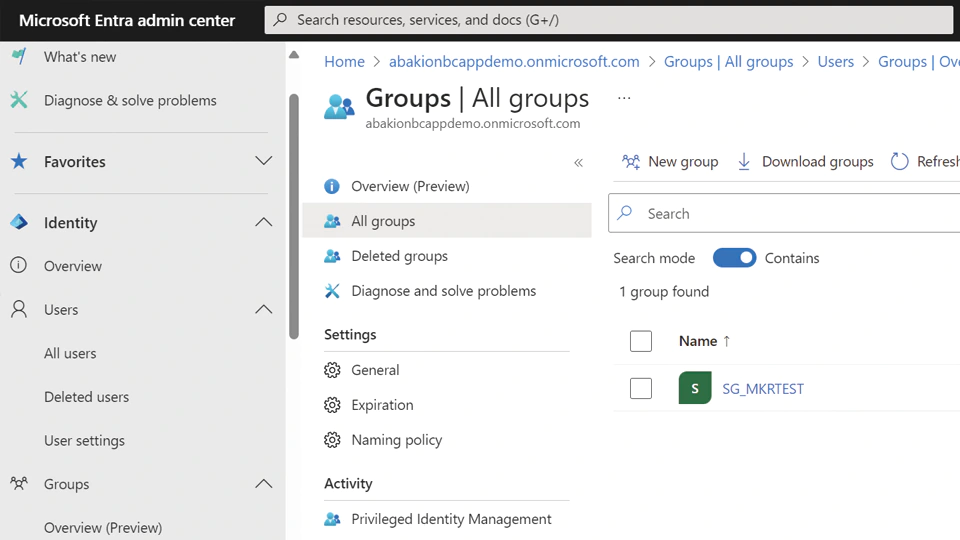Click the '1 group found' text

(x=664, y=291)
